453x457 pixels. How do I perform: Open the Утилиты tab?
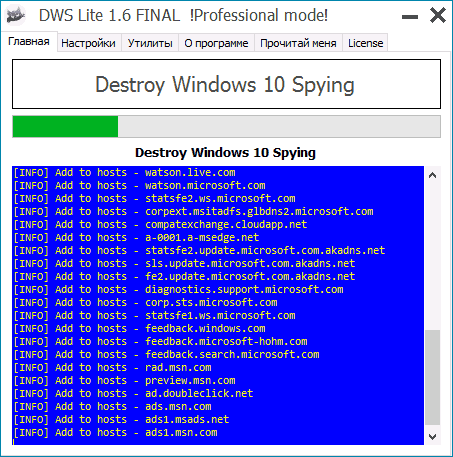[x=150, y=43]
